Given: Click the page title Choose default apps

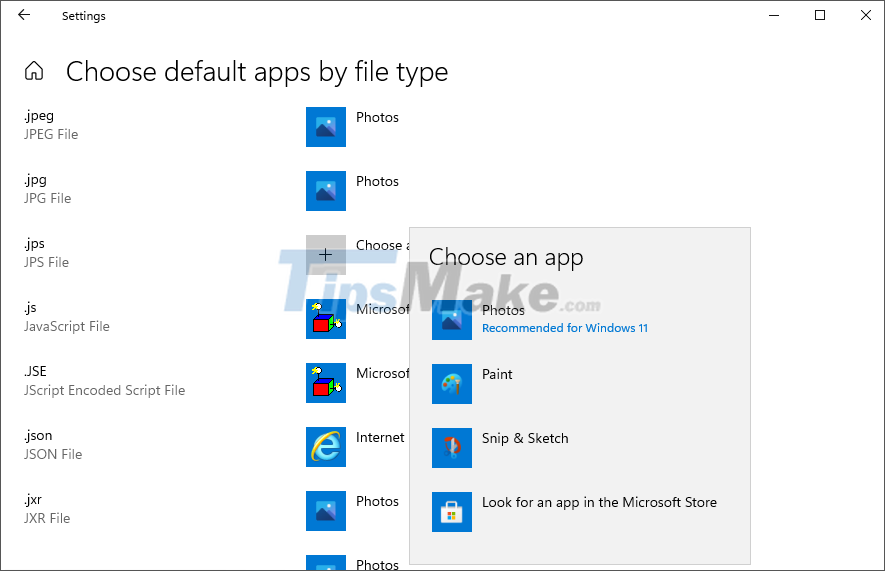Looking at the screenshot, I should tap(257, 72).
